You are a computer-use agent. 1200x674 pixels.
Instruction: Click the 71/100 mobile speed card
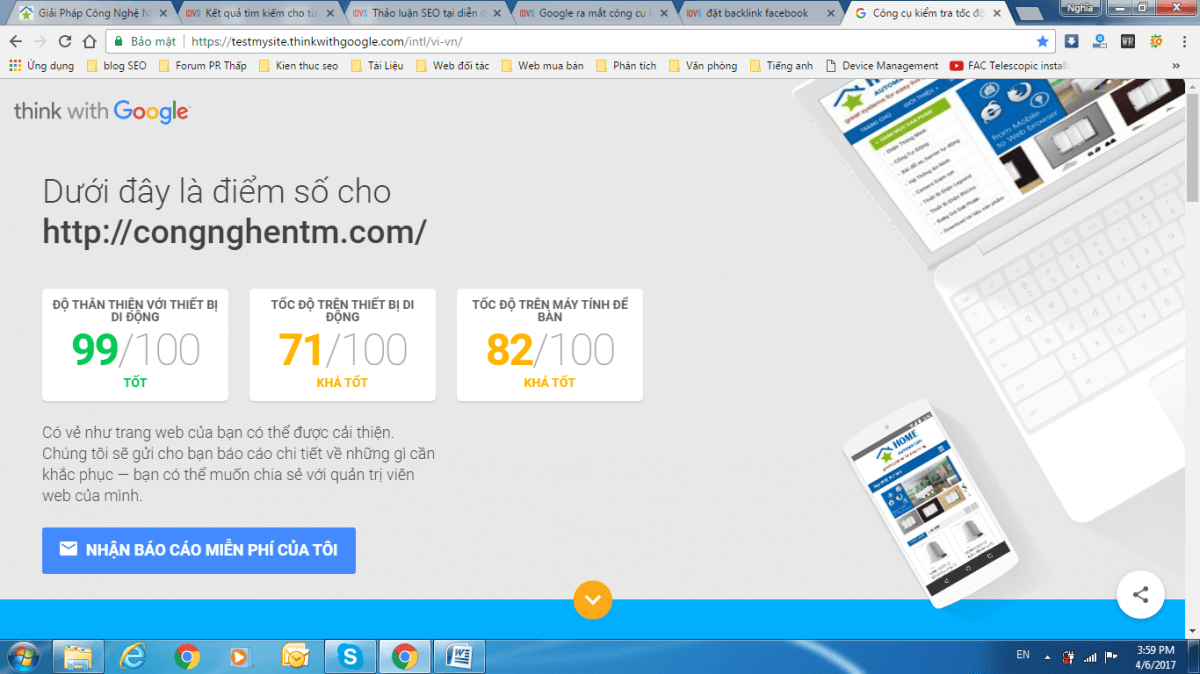[342, 345]
